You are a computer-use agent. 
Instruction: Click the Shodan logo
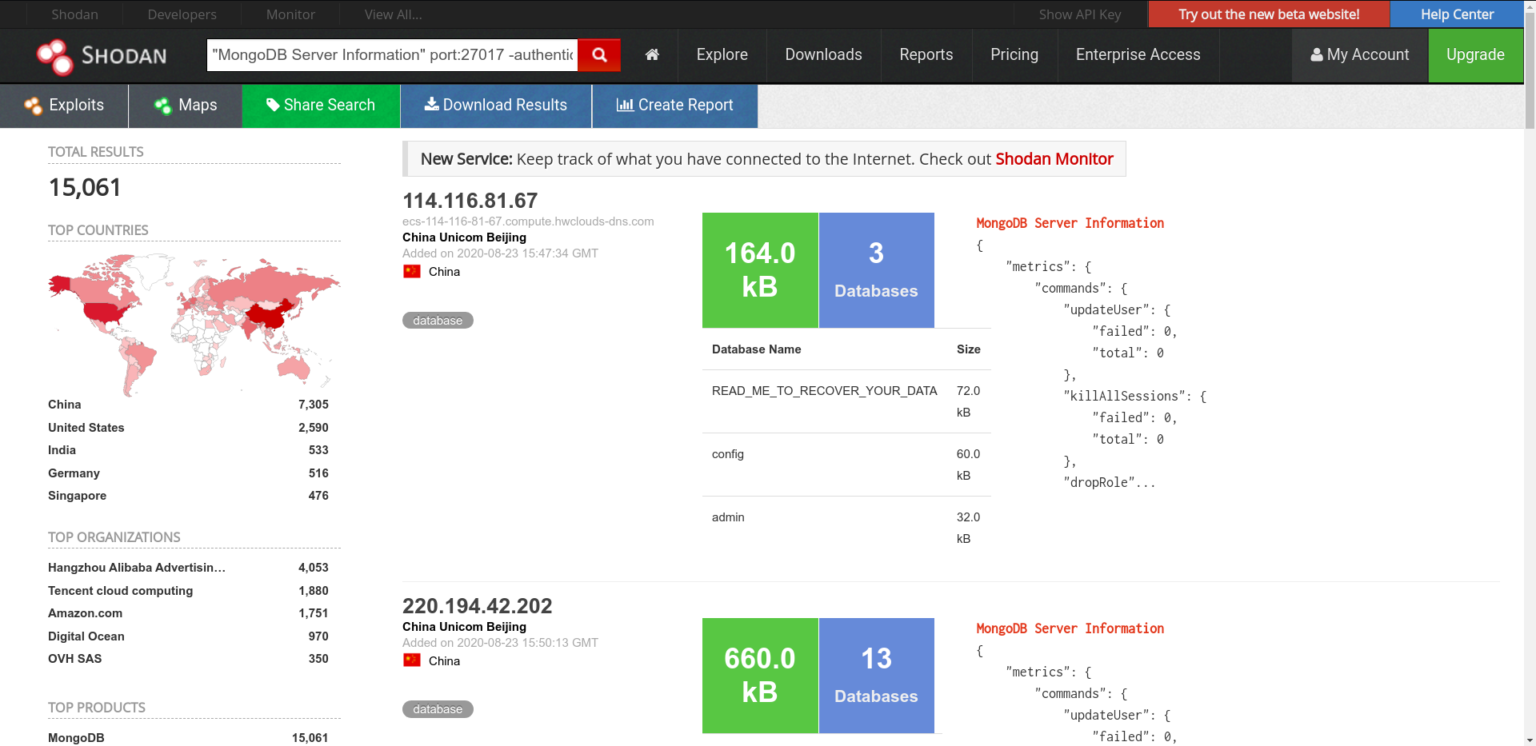[x=102, y=55]
